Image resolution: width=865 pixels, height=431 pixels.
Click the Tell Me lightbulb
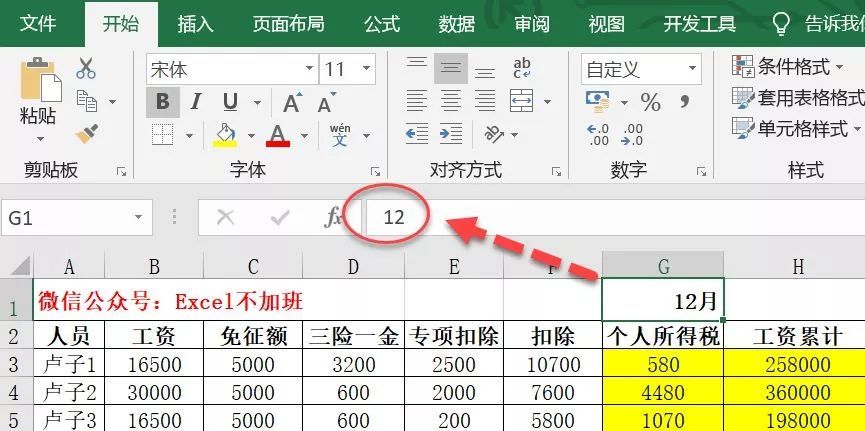tap(781, 24)
